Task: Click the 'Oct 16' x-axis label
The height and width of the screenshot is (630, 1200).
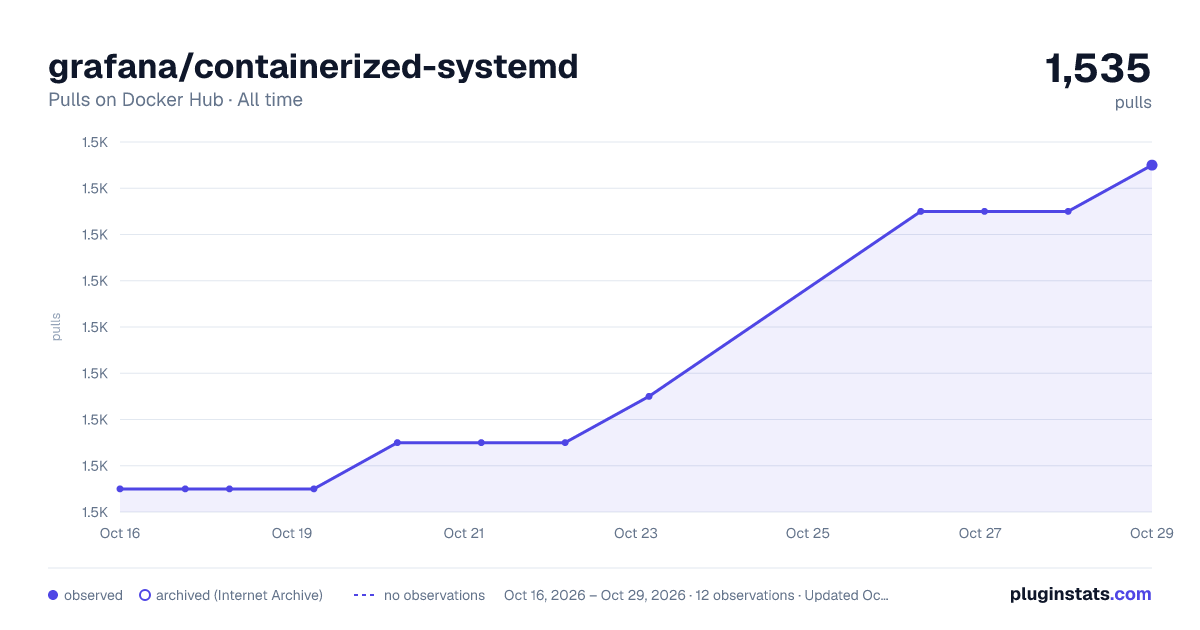Action: coord(120,533)
